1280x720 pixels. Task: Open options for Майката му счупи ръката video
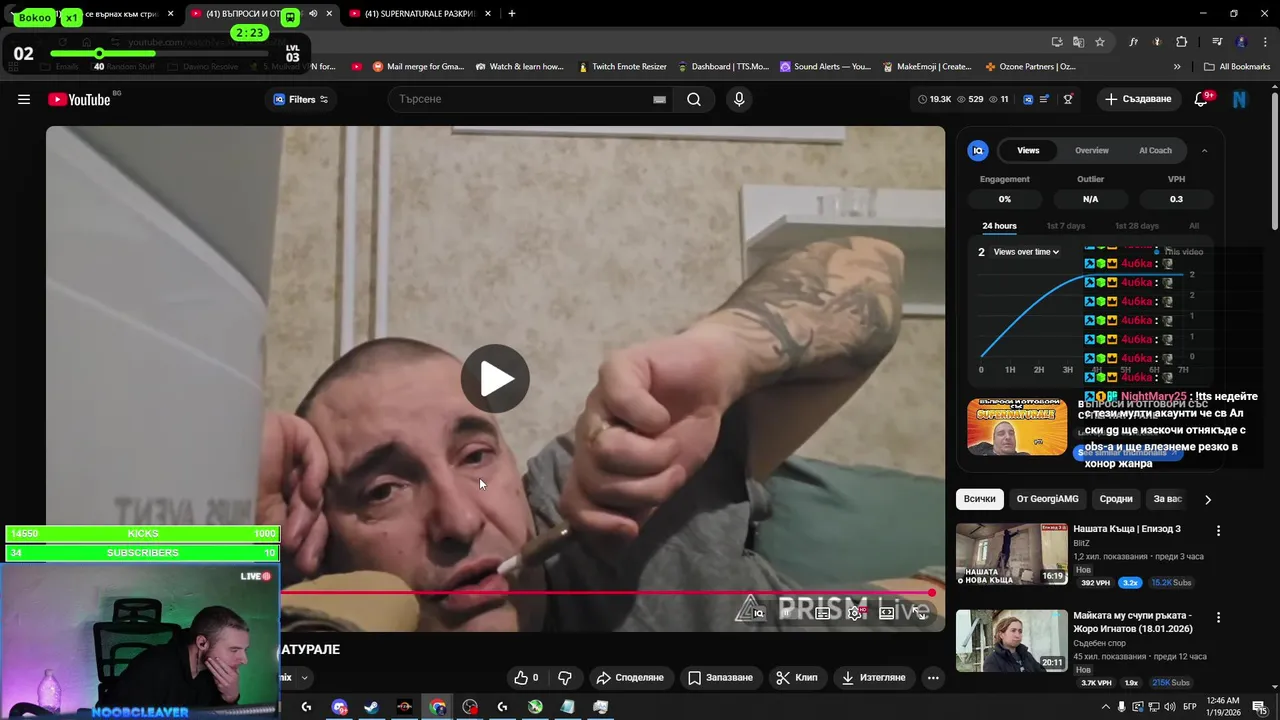click(x=1218, y=617)
